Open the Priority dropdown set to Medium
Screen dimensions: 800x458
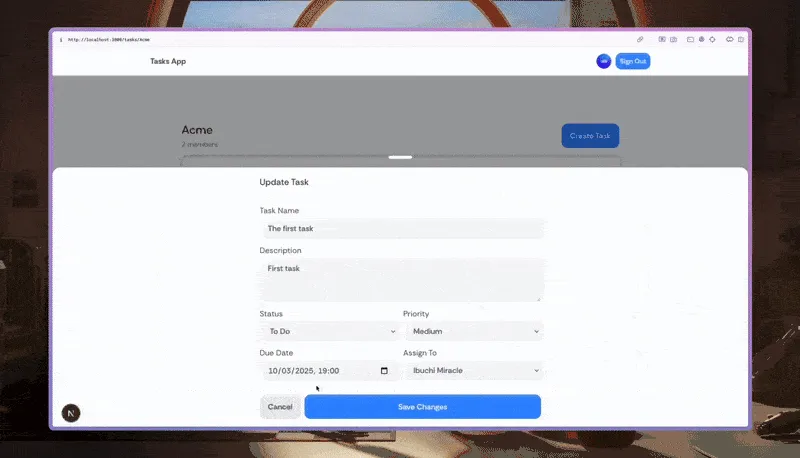click(x=471, y=331)
